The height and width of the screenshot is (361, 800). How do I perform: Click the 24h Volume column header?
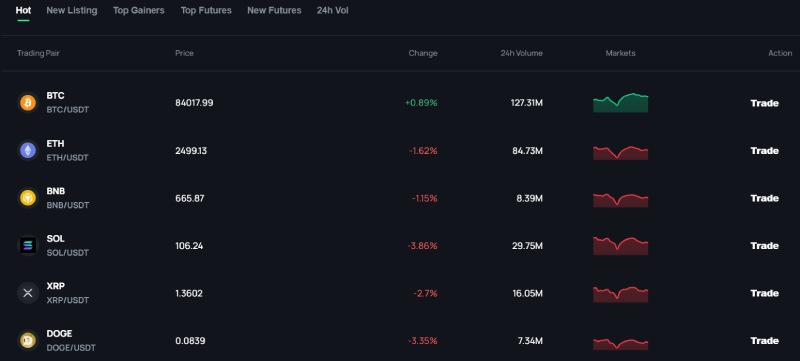521,53
